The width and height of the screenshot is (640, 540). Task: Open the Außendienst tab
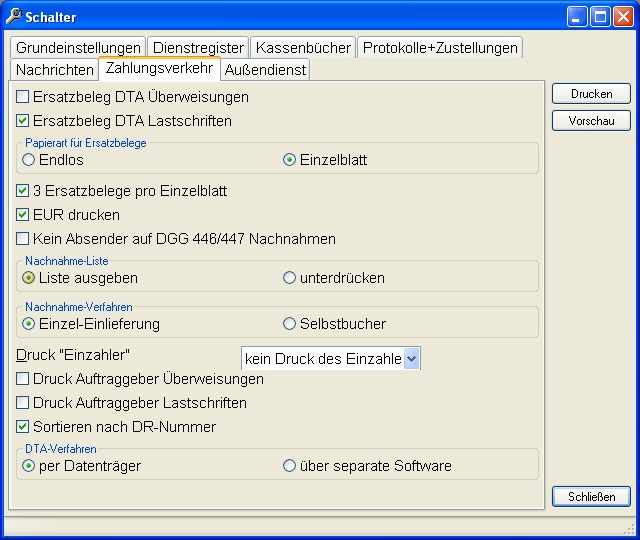(x=265, y=70)
